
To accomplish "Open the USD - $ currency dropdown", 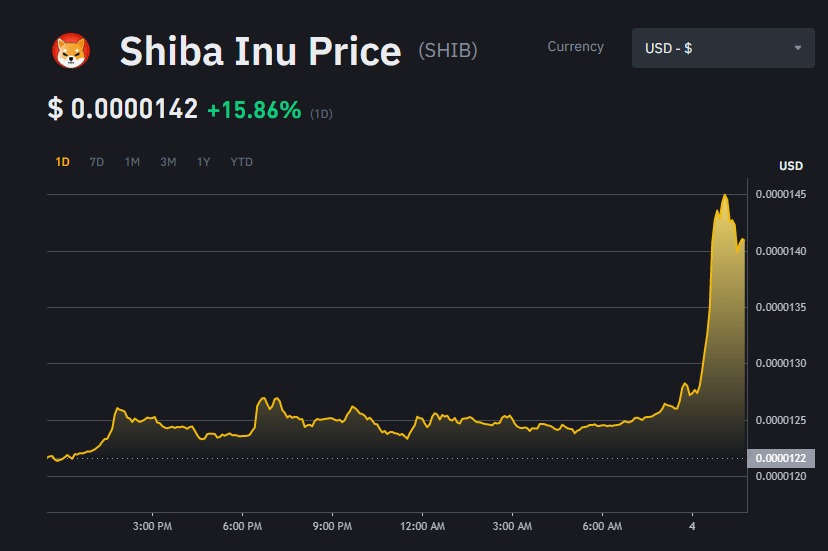I will click(723, 48).
